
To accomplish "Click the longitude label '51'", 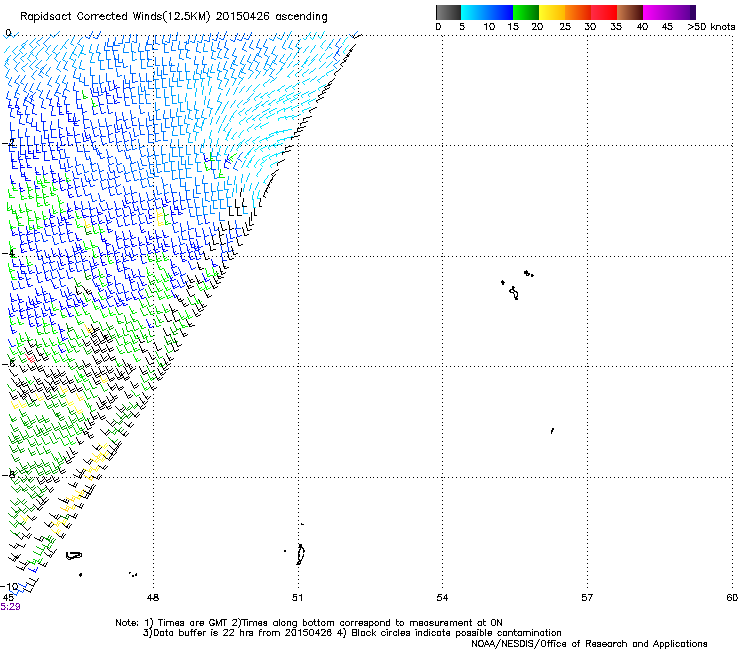I will coord(297,598).
